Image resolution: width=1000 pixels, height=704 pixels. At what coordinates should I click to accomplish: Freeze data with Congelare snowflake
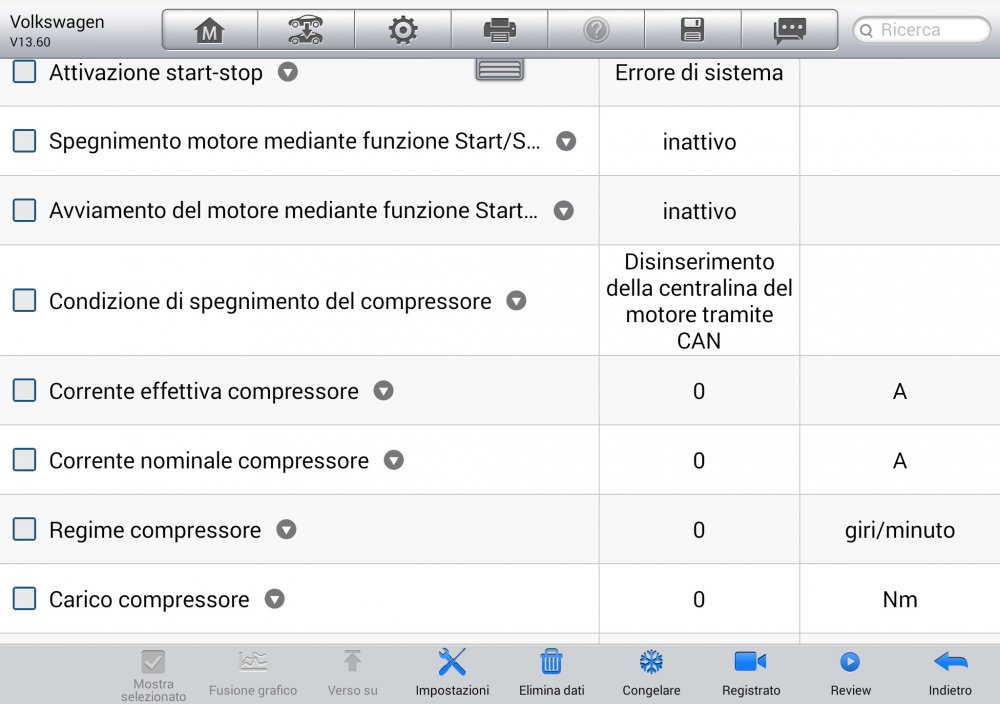point(651,671)
